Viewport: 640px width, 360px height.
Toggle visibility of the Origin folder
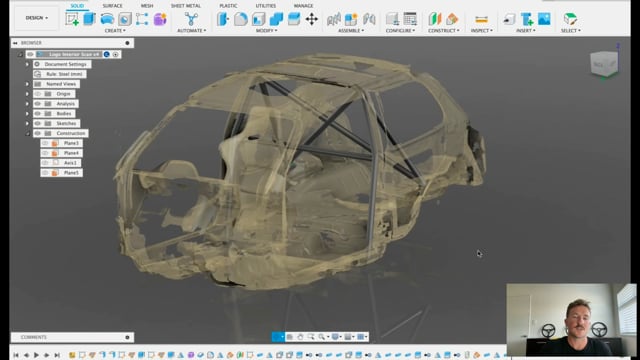click(38, 94)
